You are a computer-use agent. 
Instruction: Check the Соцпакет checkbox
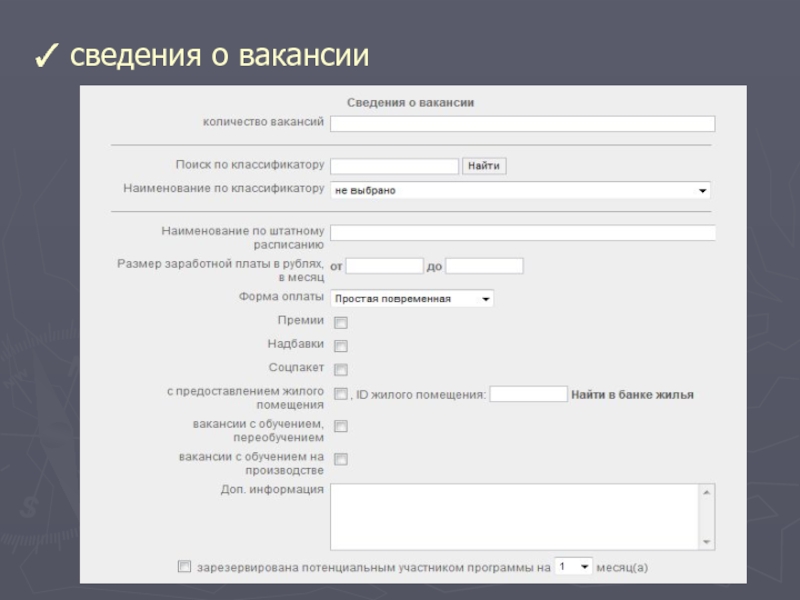(x=340, y=369)
